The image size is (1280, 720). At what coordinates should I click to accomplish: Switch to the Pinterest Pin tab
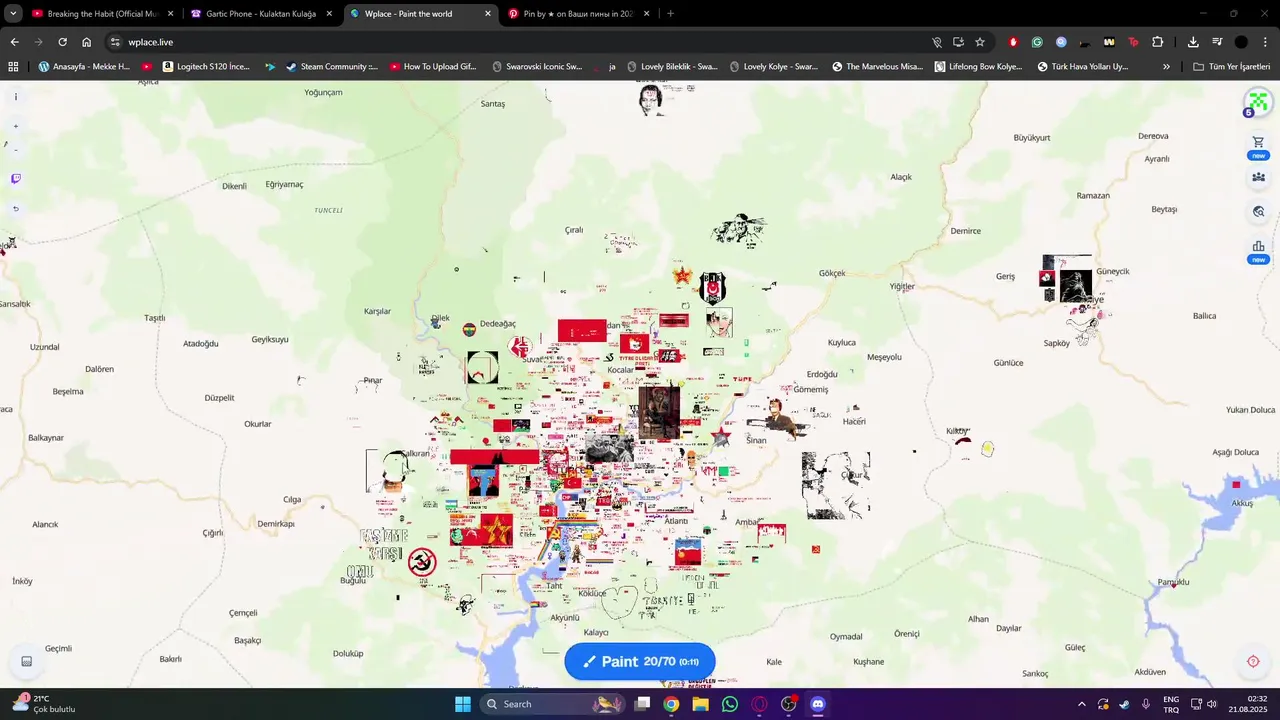click(580, 14)
